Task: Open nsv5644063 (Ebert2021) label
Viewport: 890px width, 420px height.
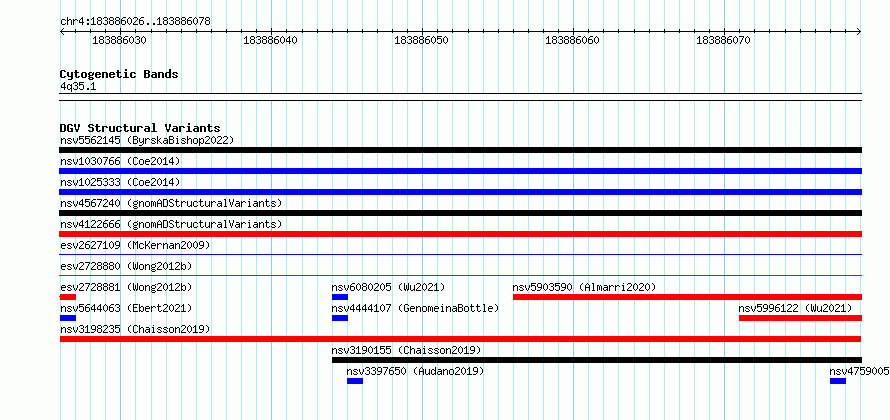Action: click(126, 308)
